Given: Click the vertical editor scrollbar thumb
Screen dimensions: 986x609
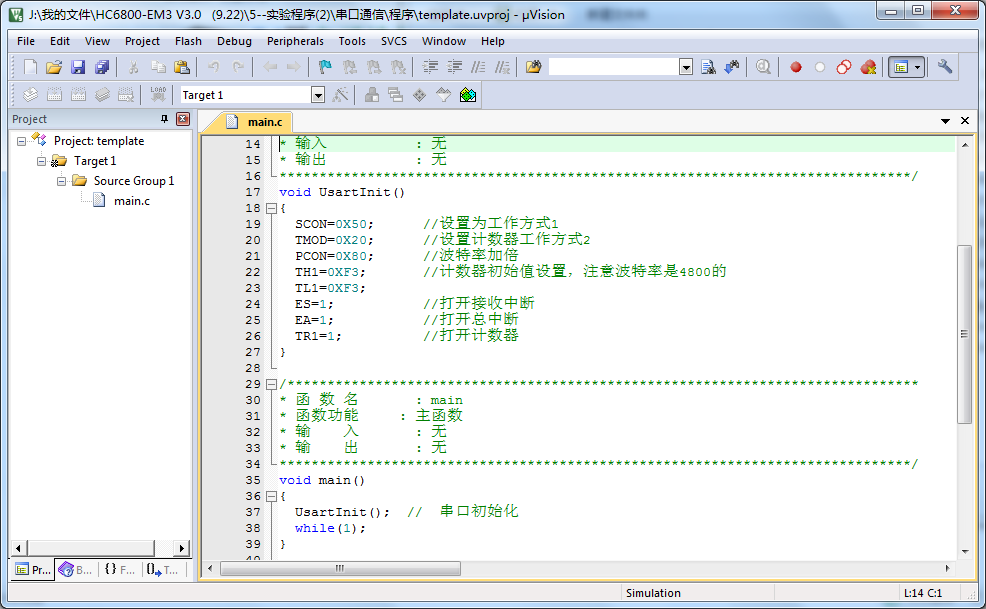Looking at the screenshot, I should pos(963,334).
